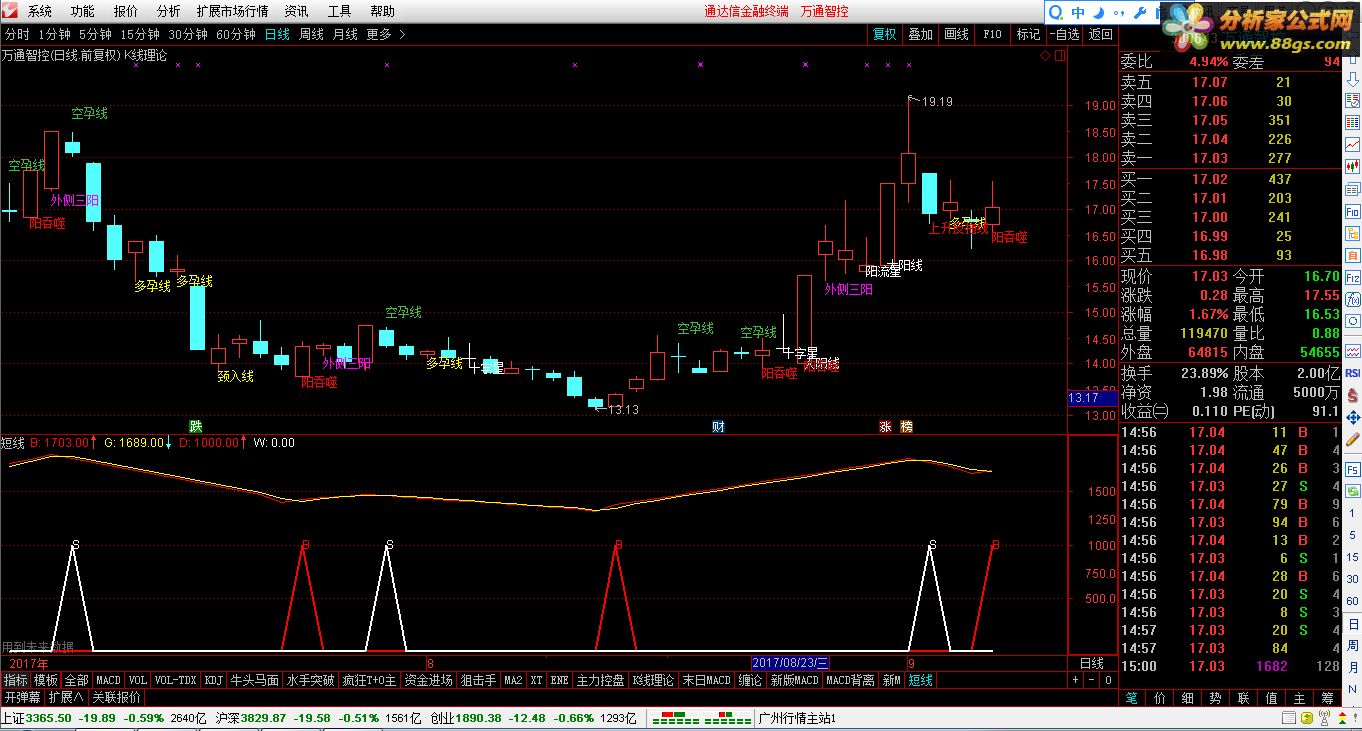Click the F12 sidebar icon
The height and width of the screenshot is (731, 1362).
click(1352, 277)
